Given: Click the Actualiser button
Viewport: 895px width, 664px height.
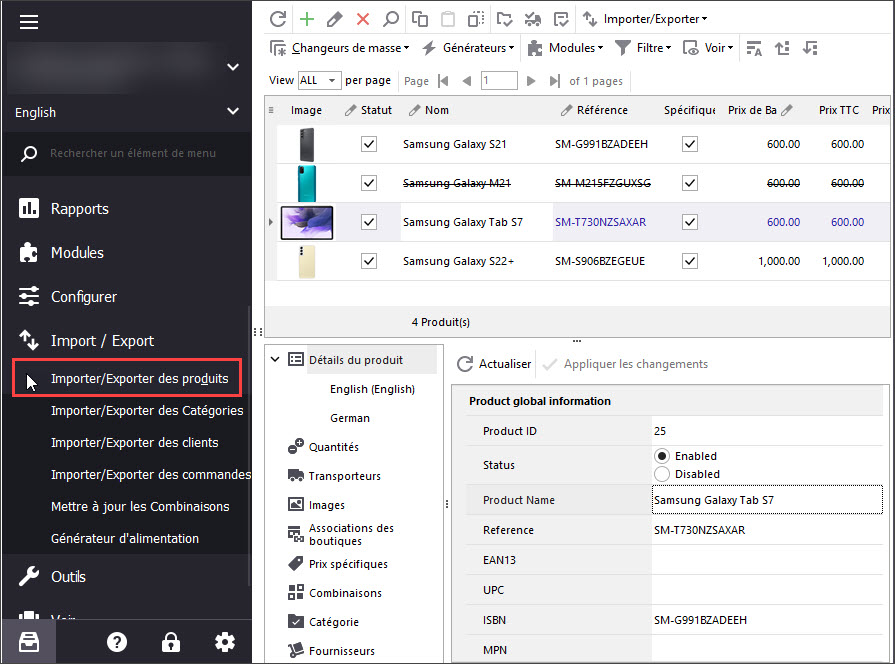Looking at the screenshot, I should 494,364.
